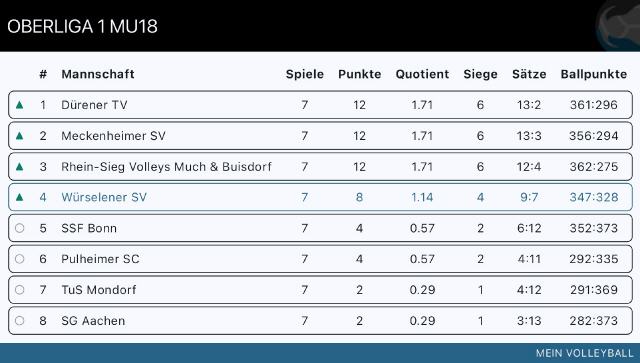Open the Dürener TV team row
The image size is (640, 363).
320,105
